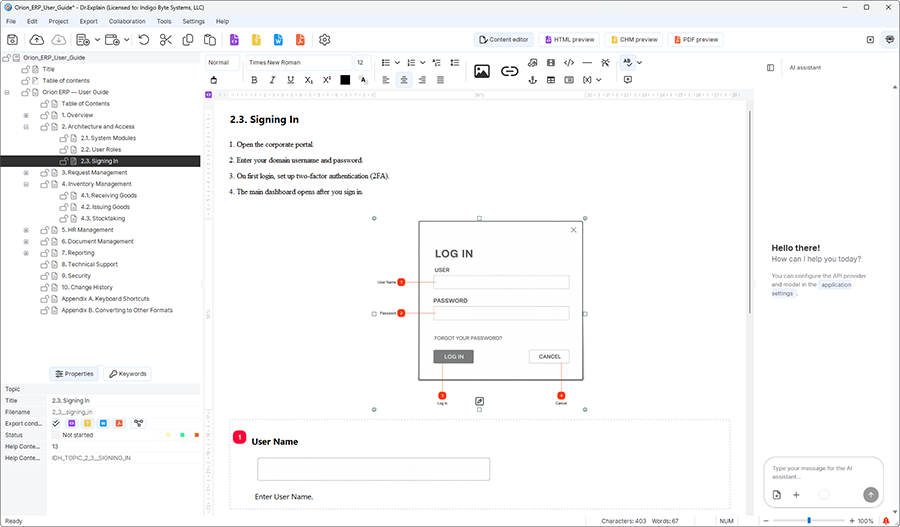Viewport: 900px width, 527px height.
Task: Select the 2.2. User Roles topic
Action: (100, 150)
